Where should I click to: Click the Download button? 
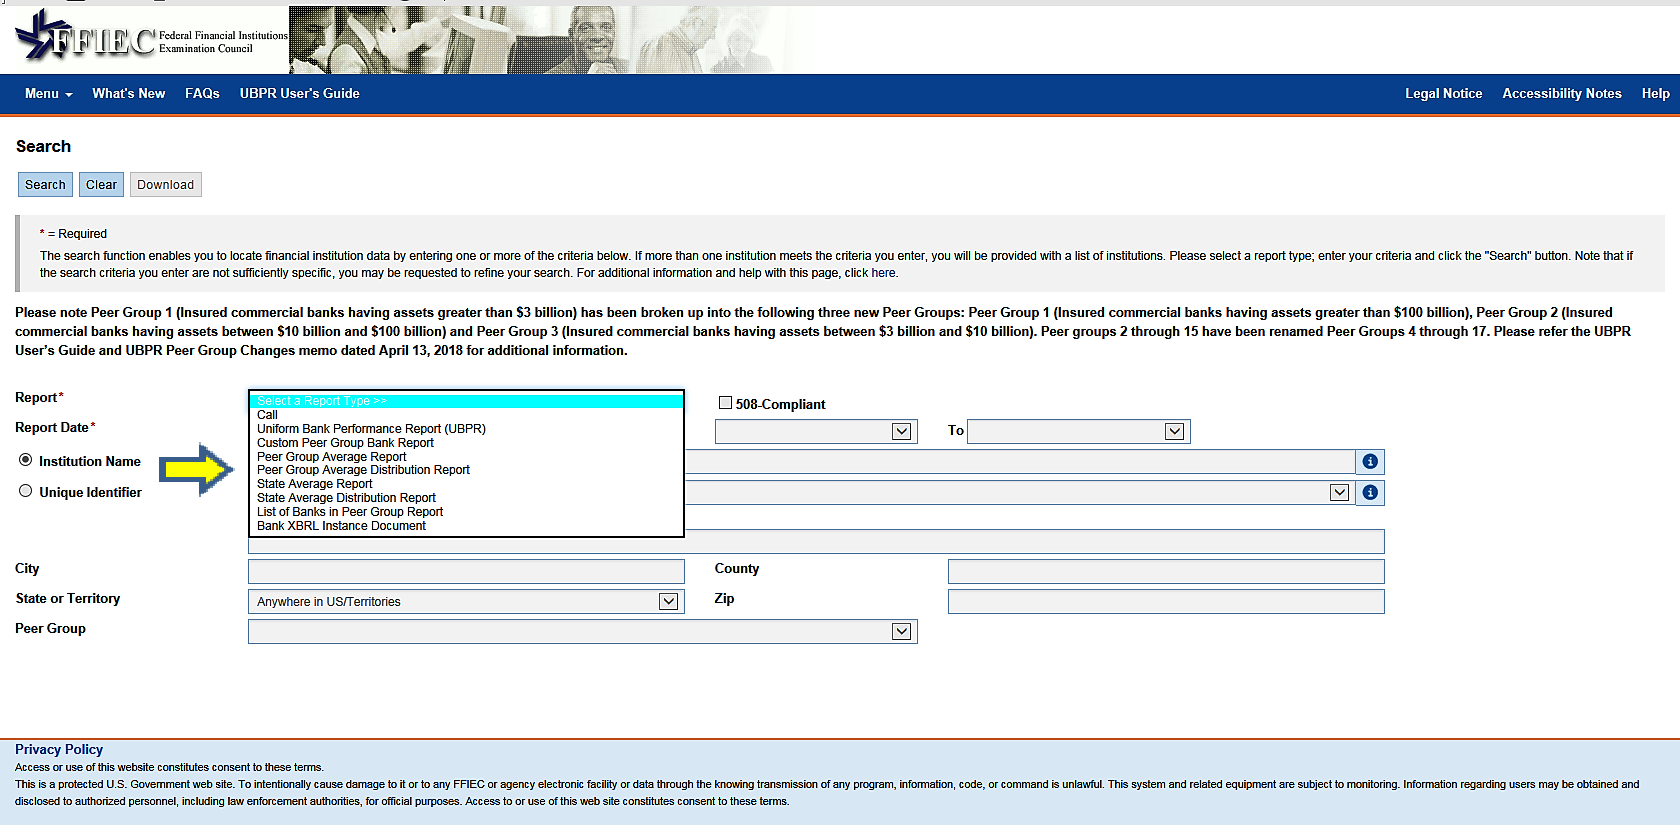click(x=166, y=184)
